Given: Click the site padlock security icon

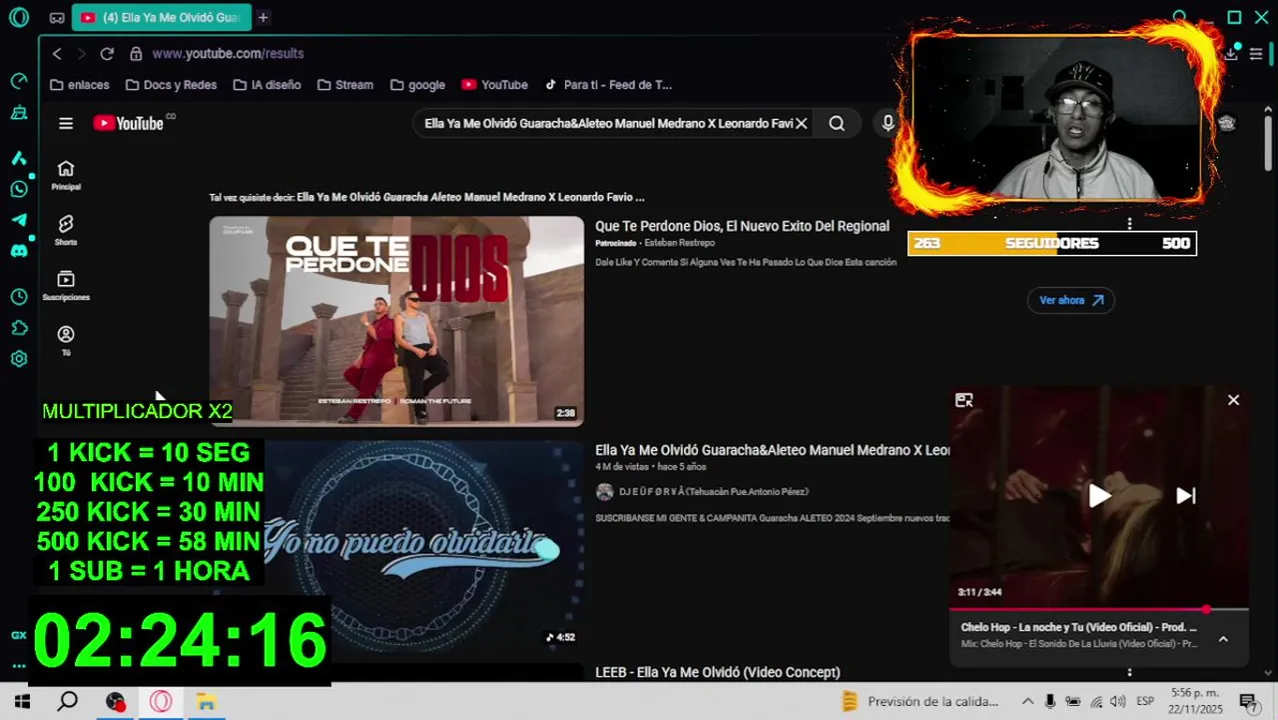Looking at the screenshot, I should tap(135, 53).
